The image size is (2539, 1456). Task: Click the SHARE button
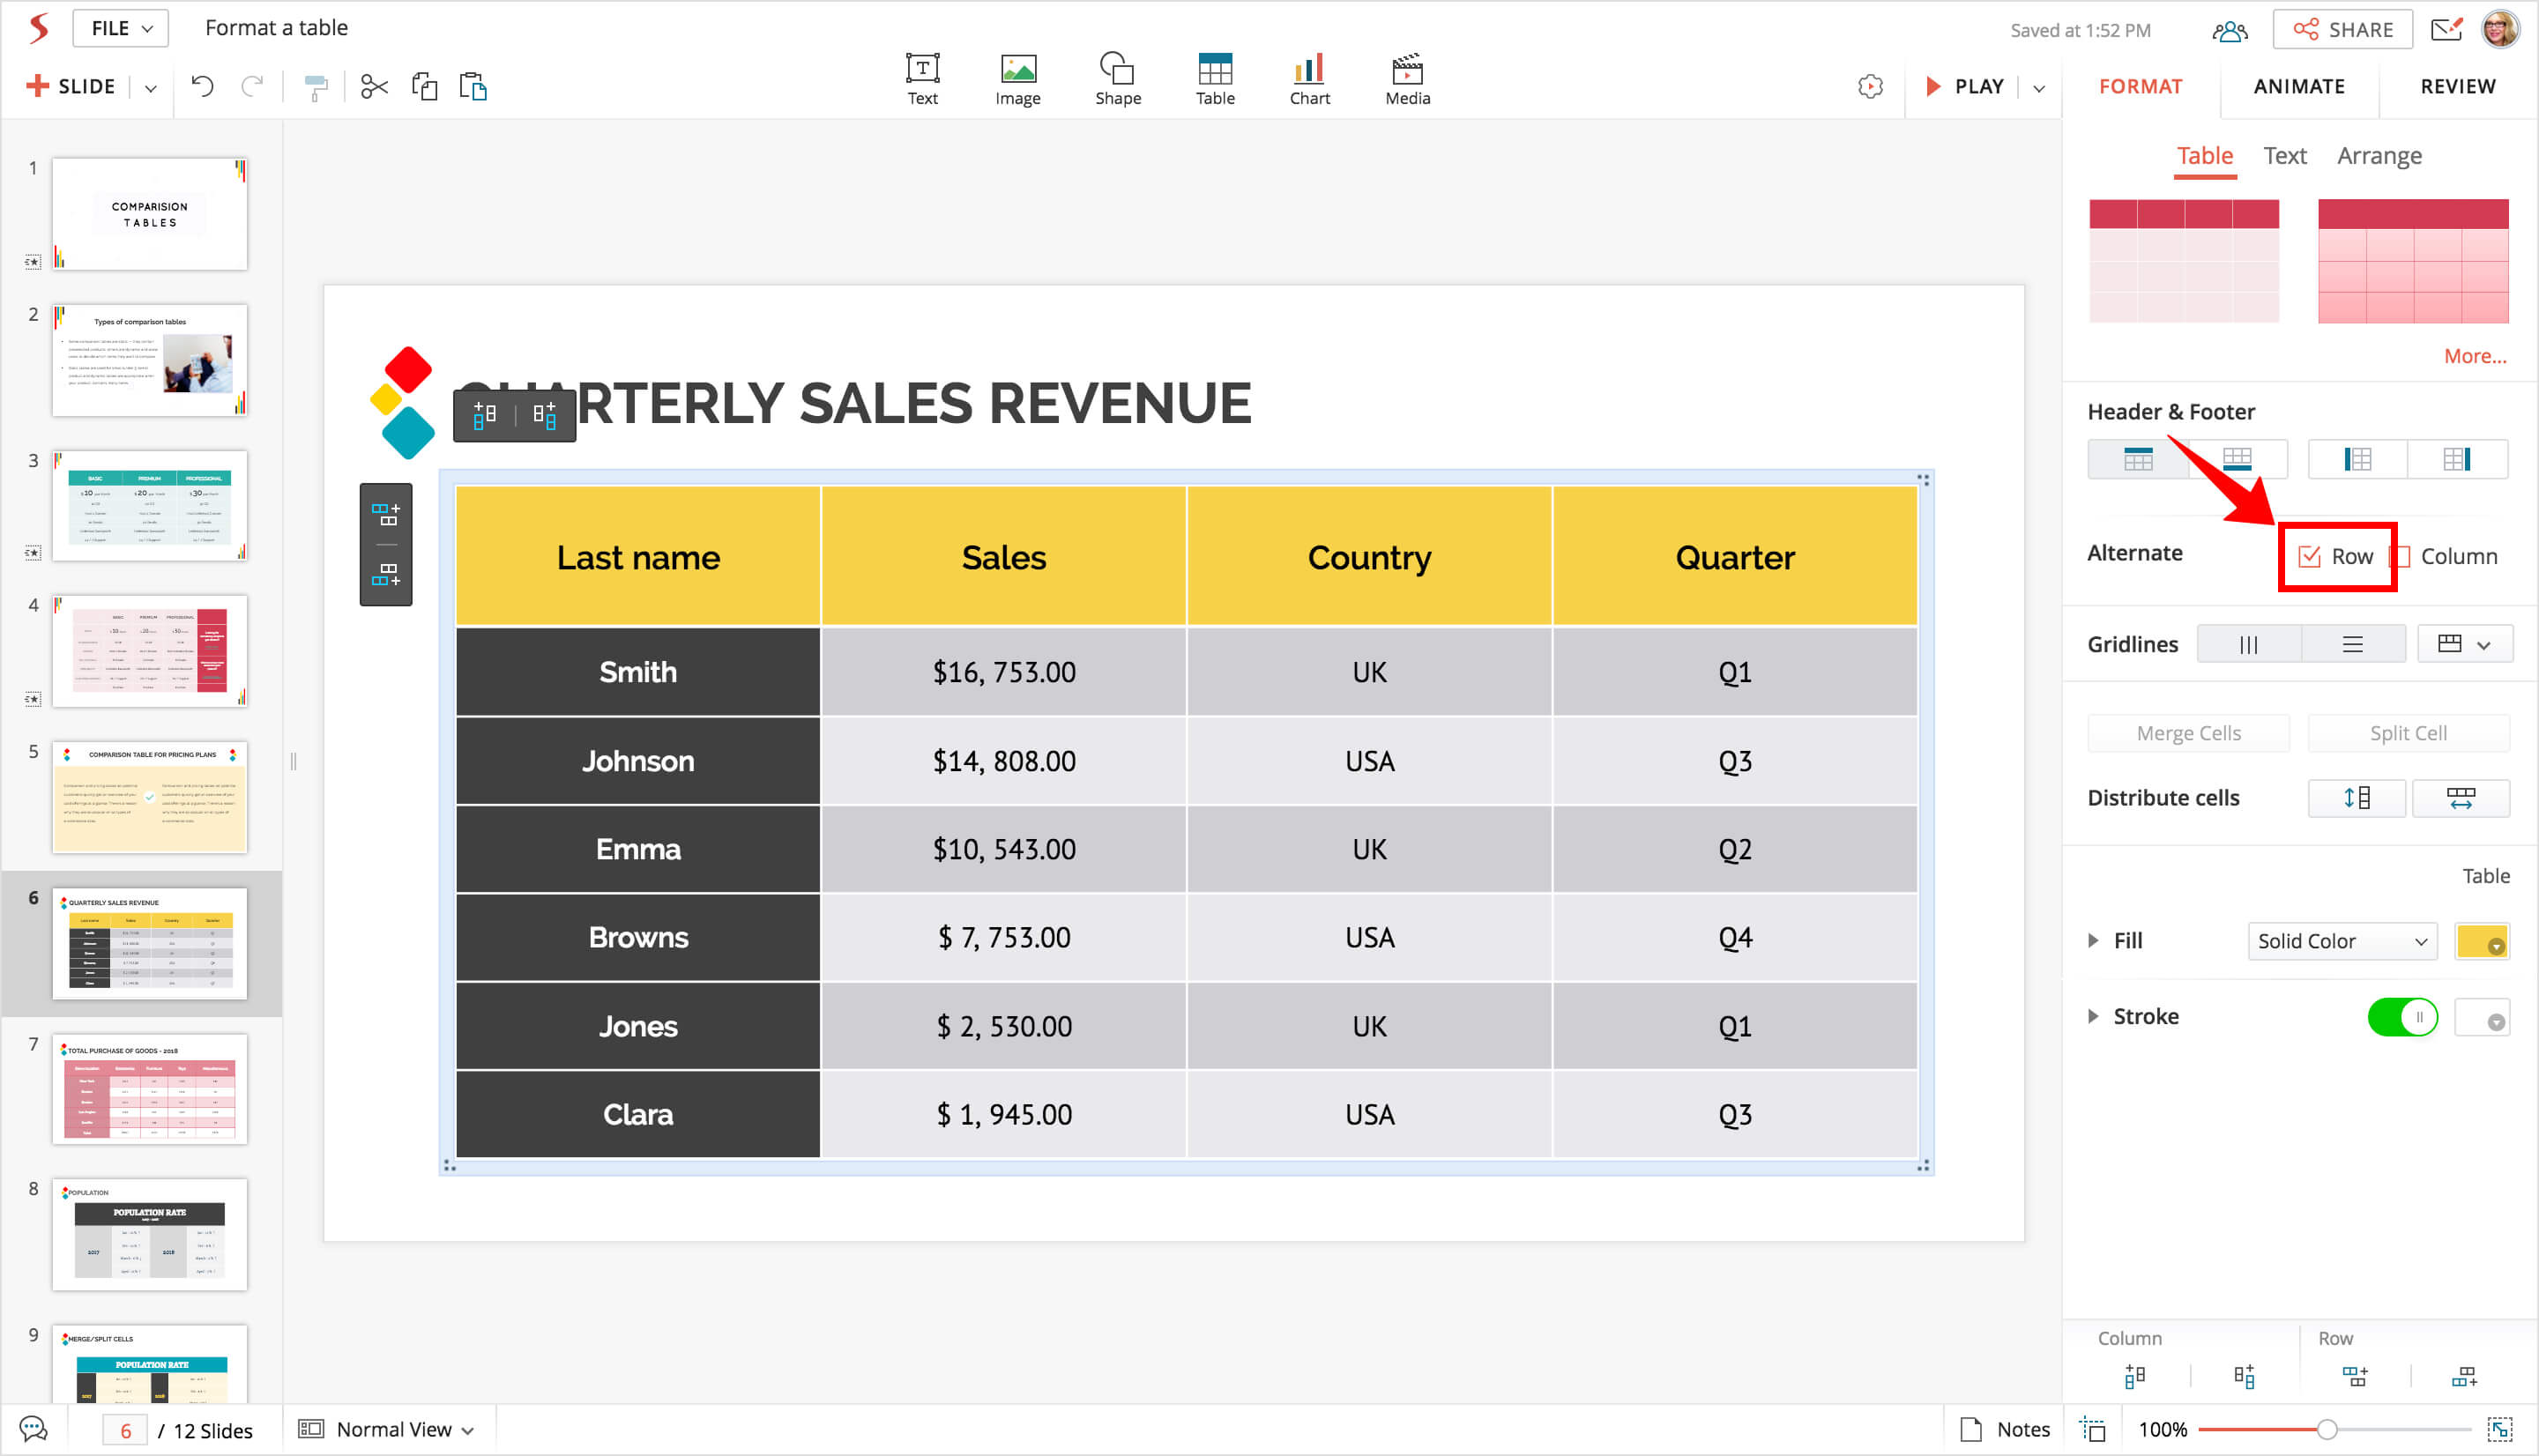tap(2342, 30)
